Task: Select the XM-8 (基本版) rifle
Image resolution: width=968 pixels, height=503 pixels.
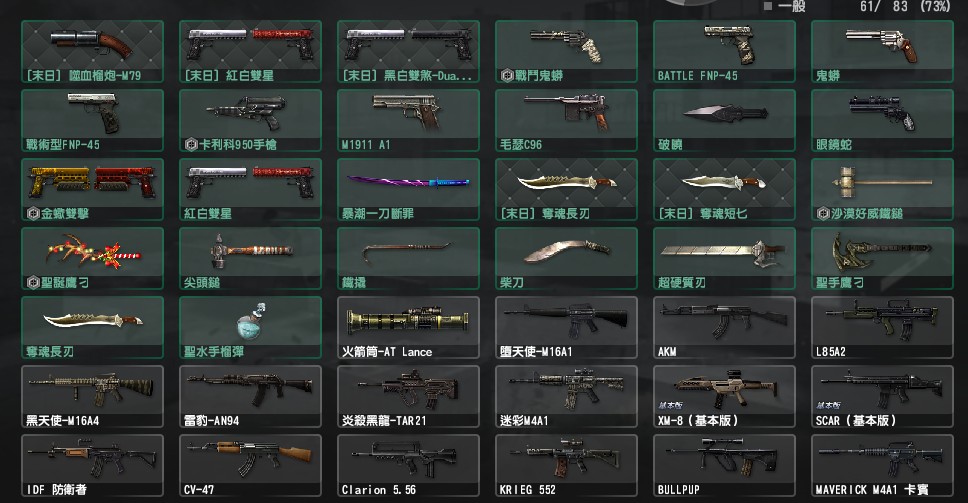Action: (724, 397)
